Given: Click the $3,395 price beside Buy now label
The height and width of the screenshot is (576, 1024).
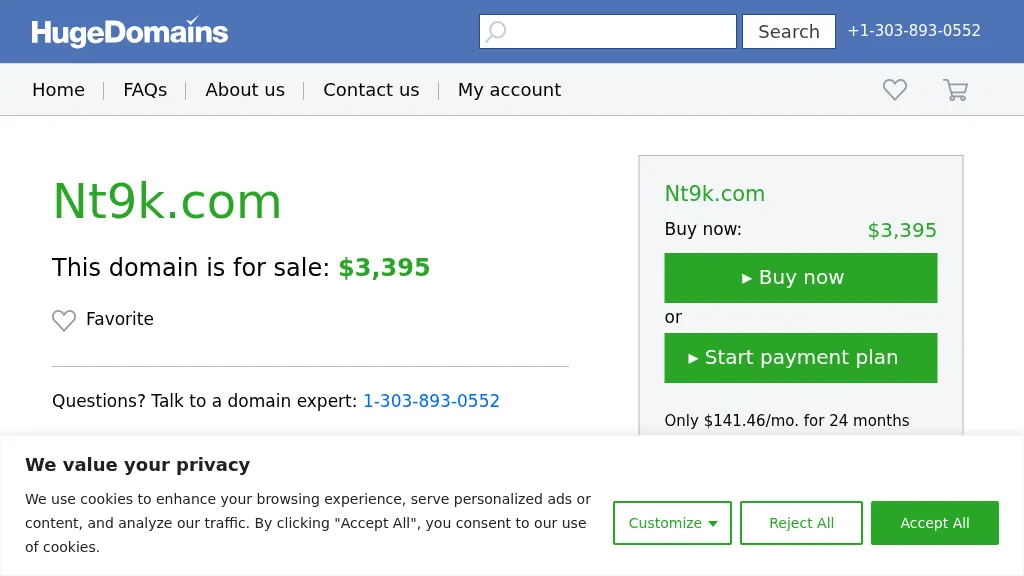Looking at the screenshot, I should tap(902, 230).
